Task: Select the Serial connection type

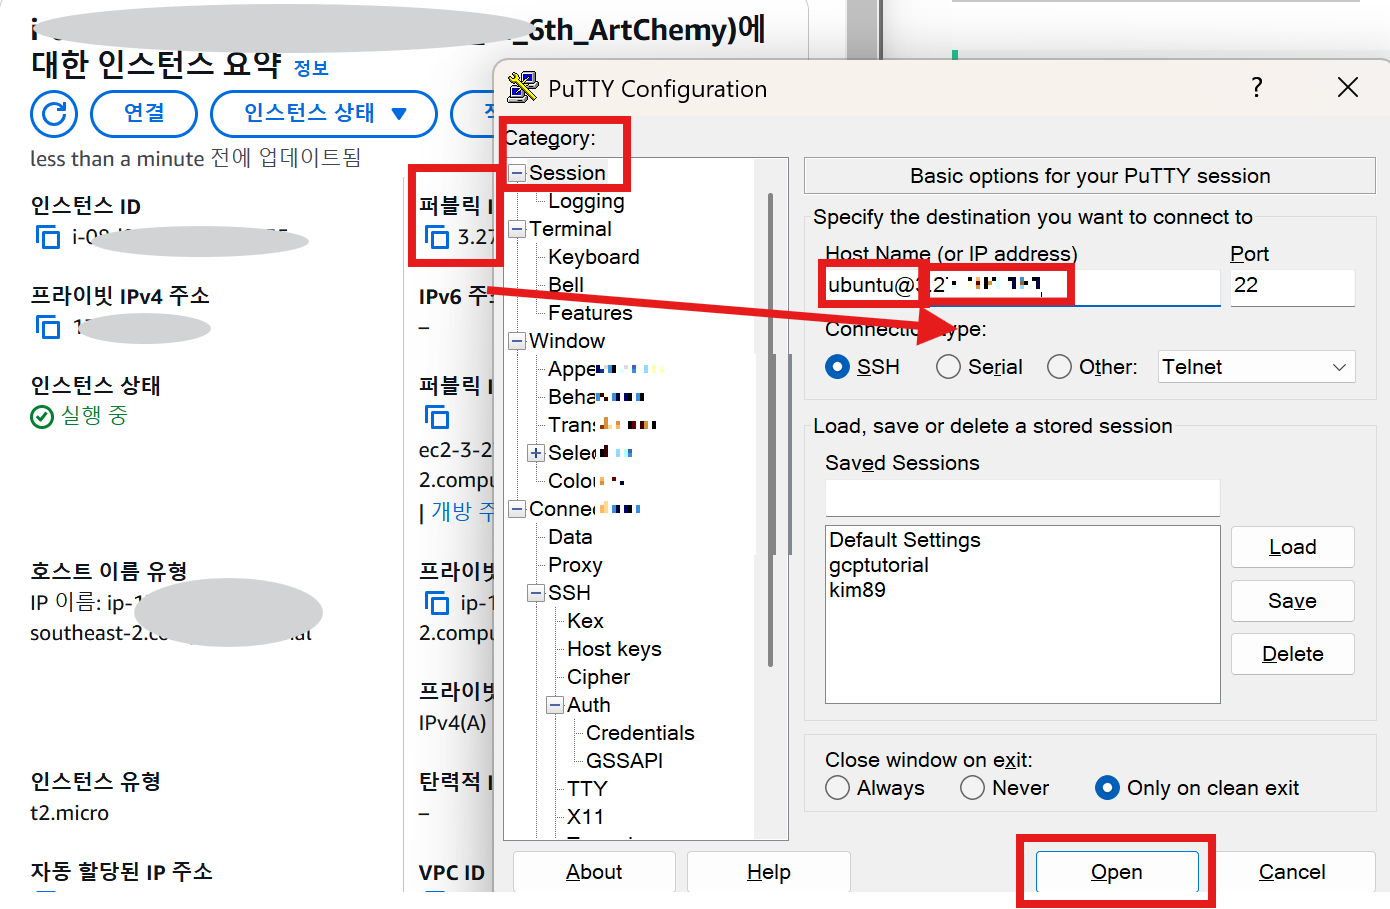Action: point(949,367)
